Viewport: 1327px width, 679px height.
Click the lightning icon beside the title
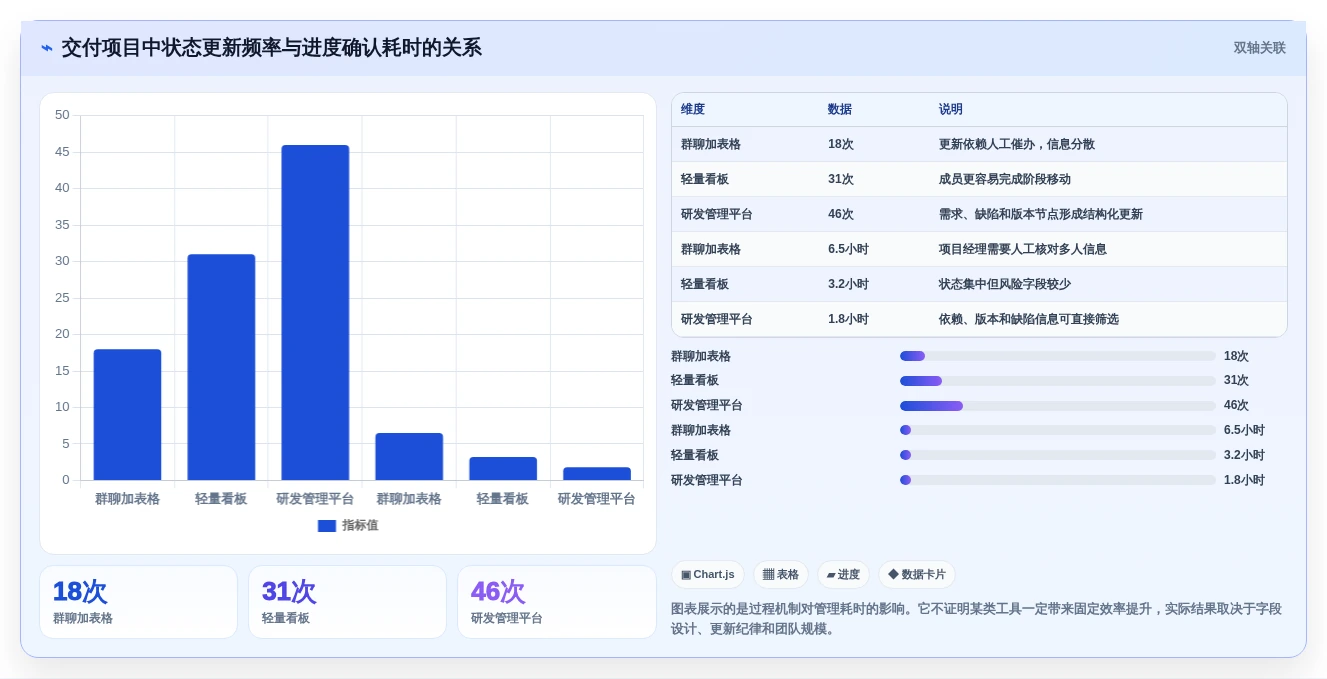pyautogui.click(x=47, y=48)
